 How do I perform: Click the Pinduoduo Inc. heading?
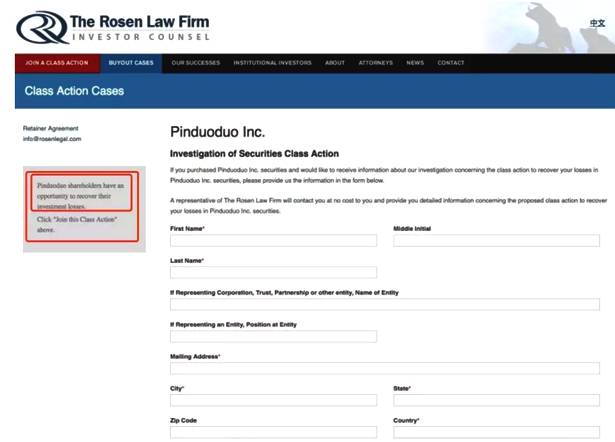pyautogui.click(x=218, y=132)
